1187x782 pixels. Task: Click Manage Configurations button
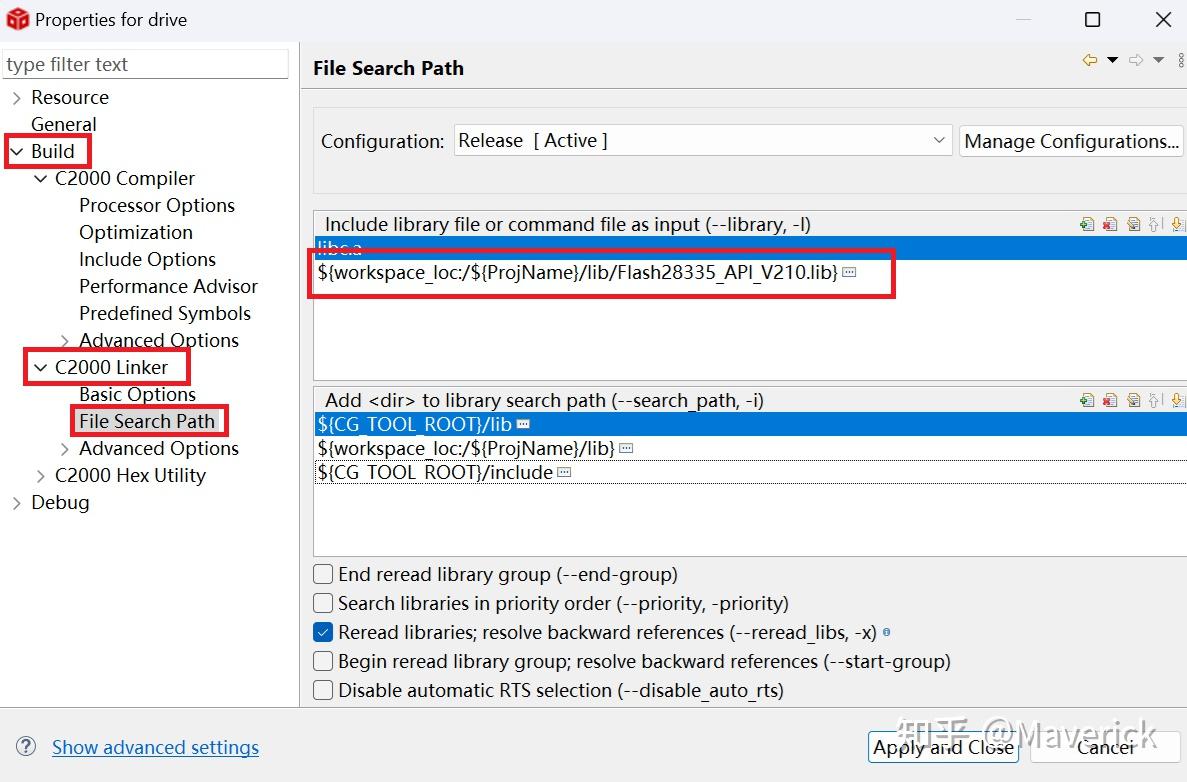point(1071,141)
